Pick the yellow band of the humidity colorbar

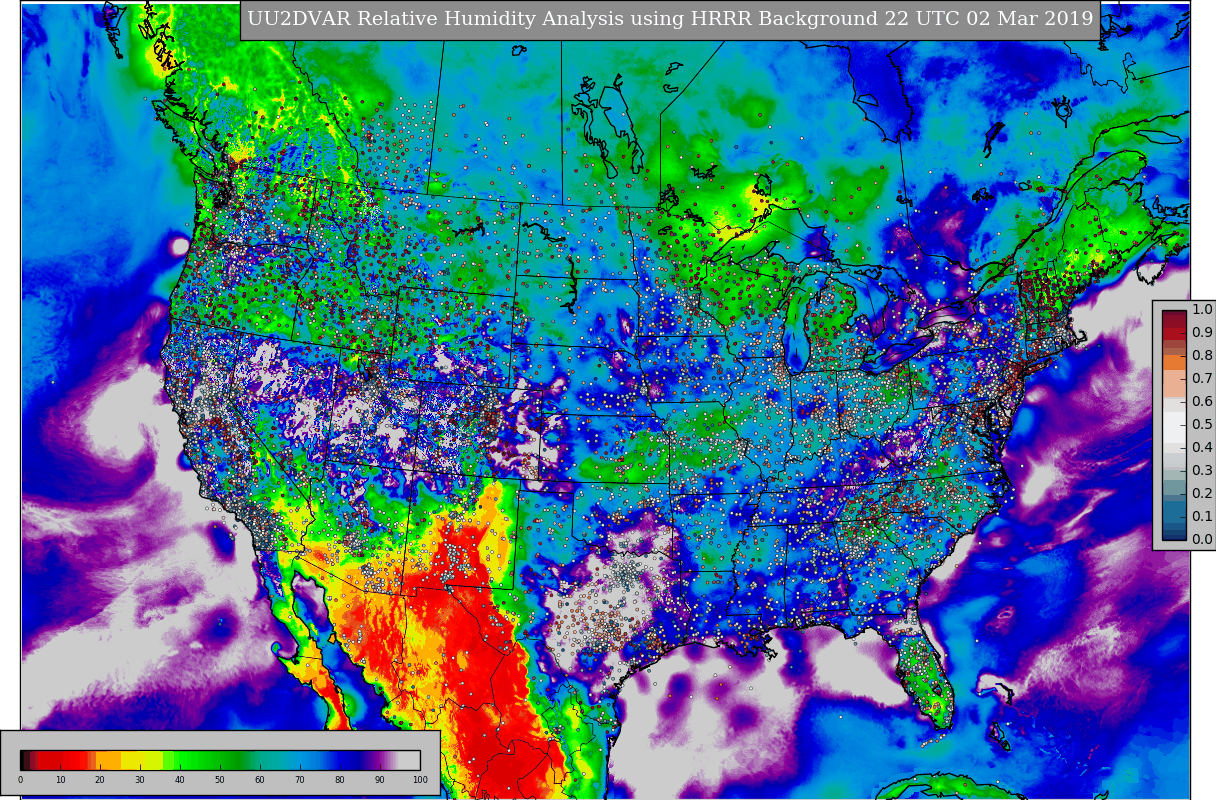tap(140, 760)
